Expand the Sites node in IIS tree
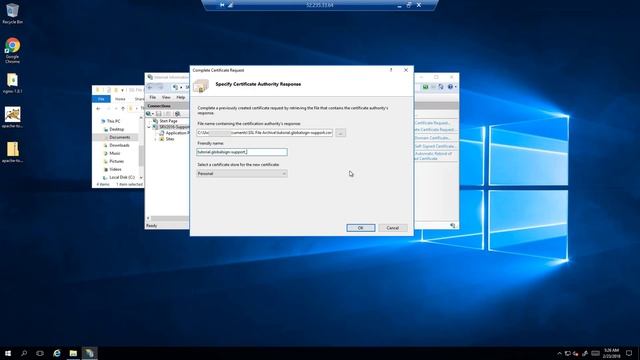 tap(156, 139)
